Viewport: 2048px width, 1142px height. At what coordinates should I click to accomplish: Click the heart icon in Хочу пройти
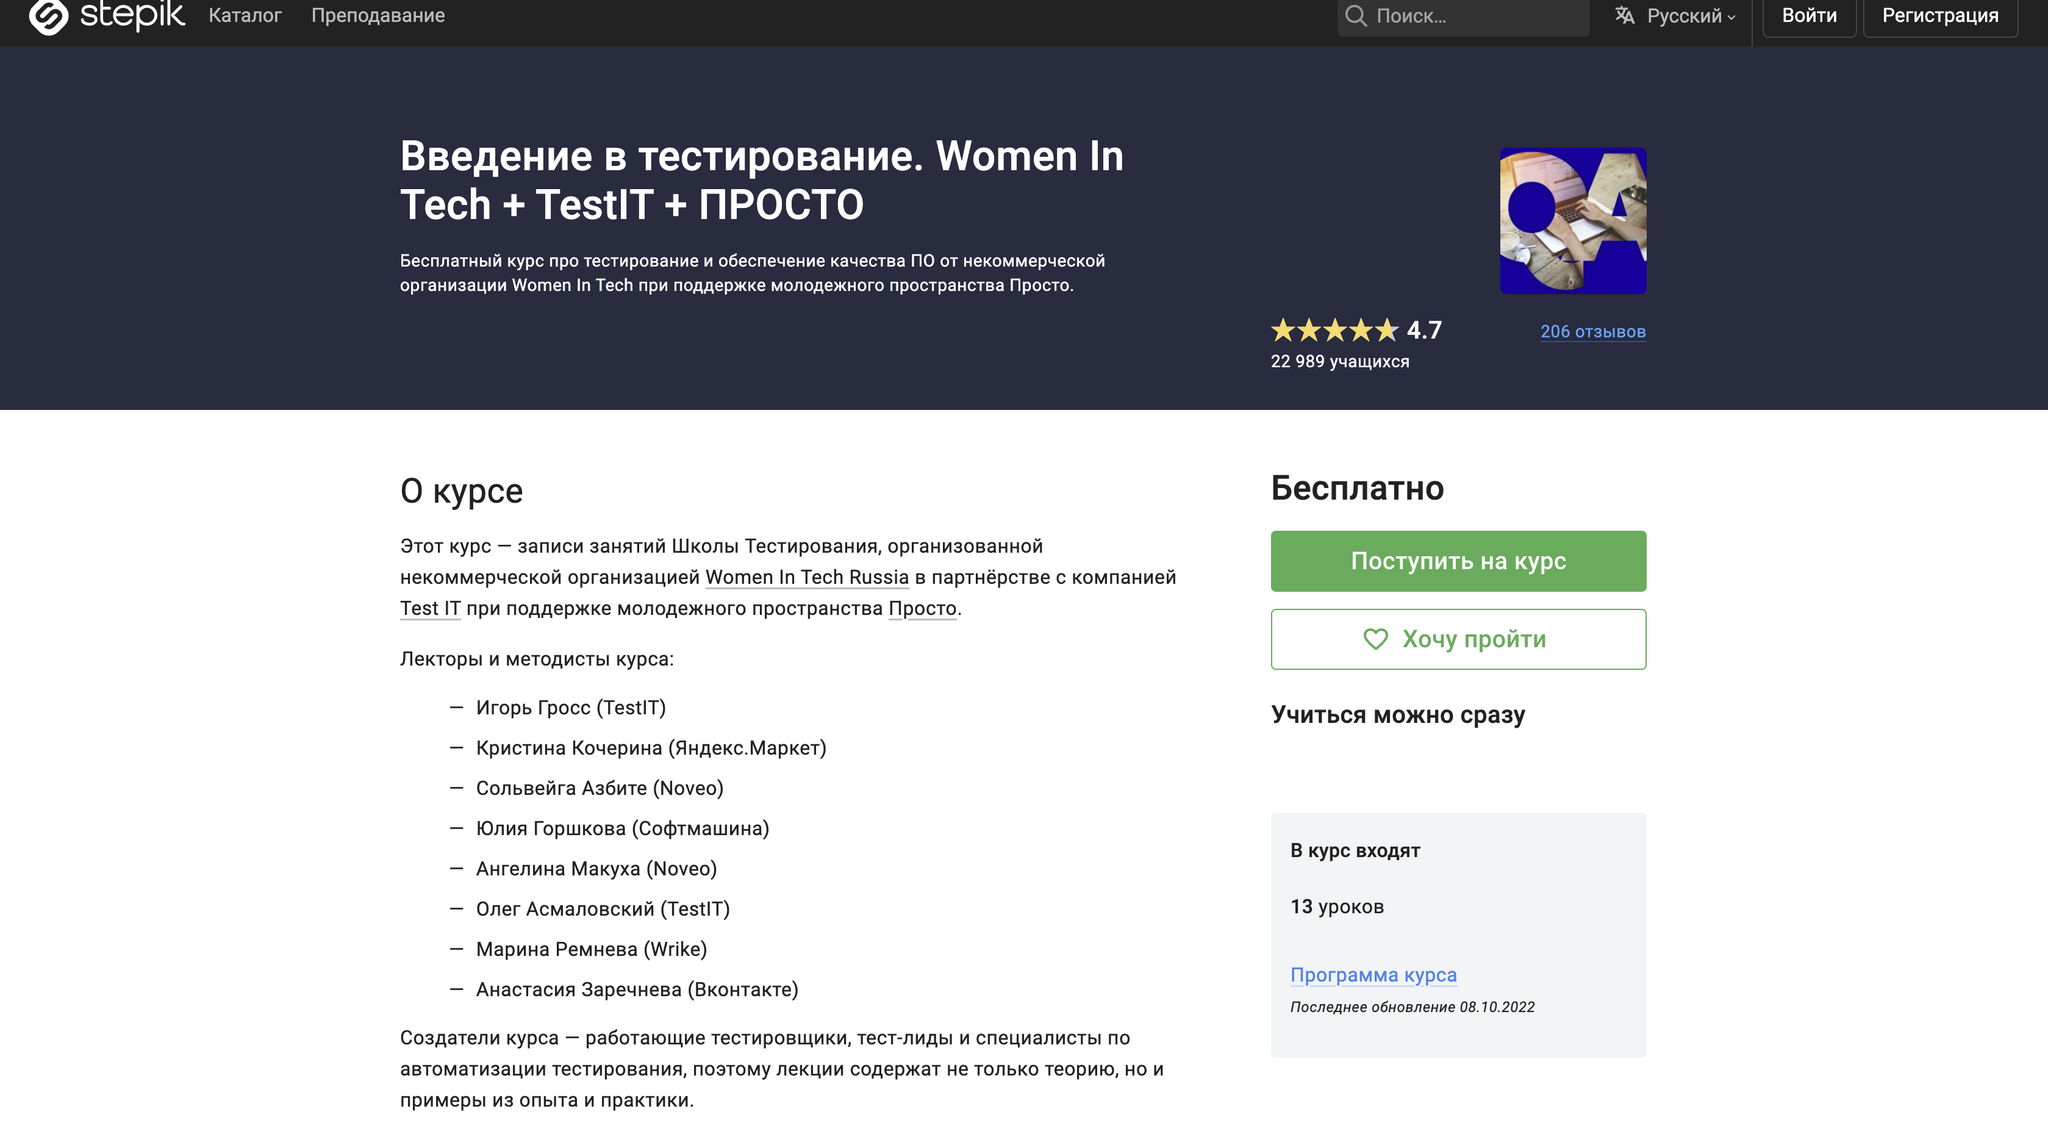[1376, 639]
